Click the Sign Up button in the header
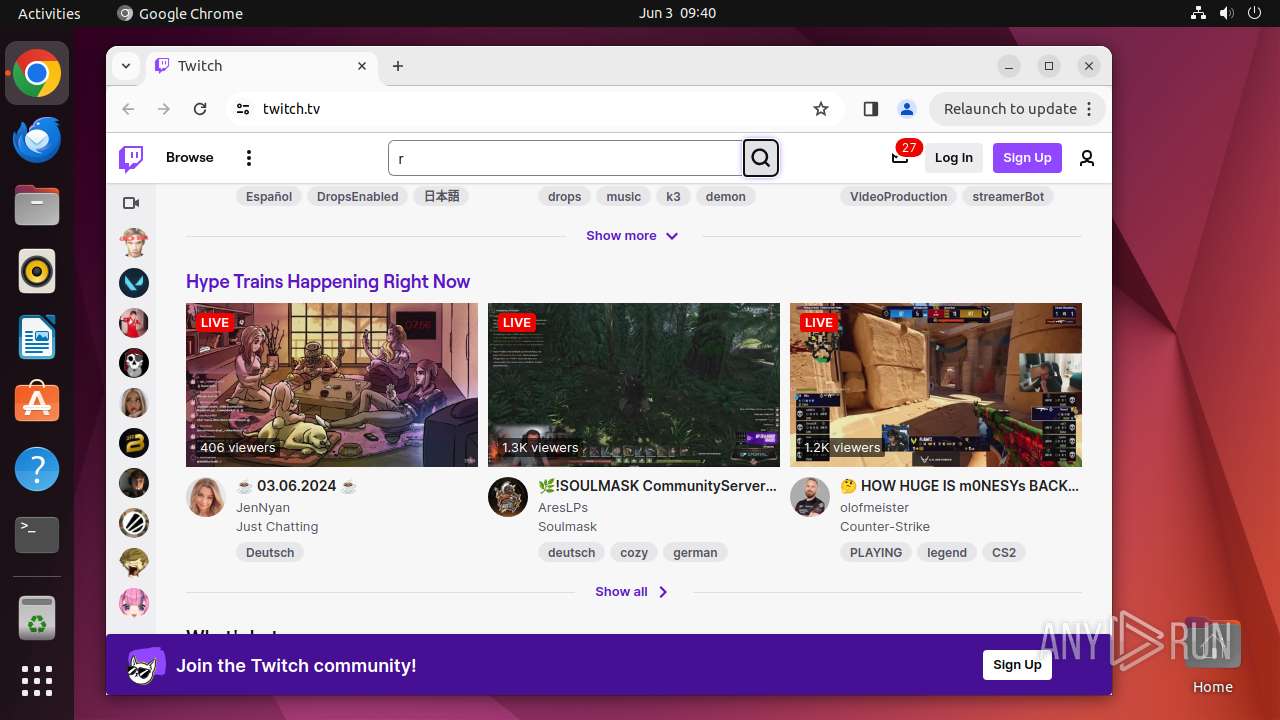This screenshot has width=1280, height=720. (1027, 158)
